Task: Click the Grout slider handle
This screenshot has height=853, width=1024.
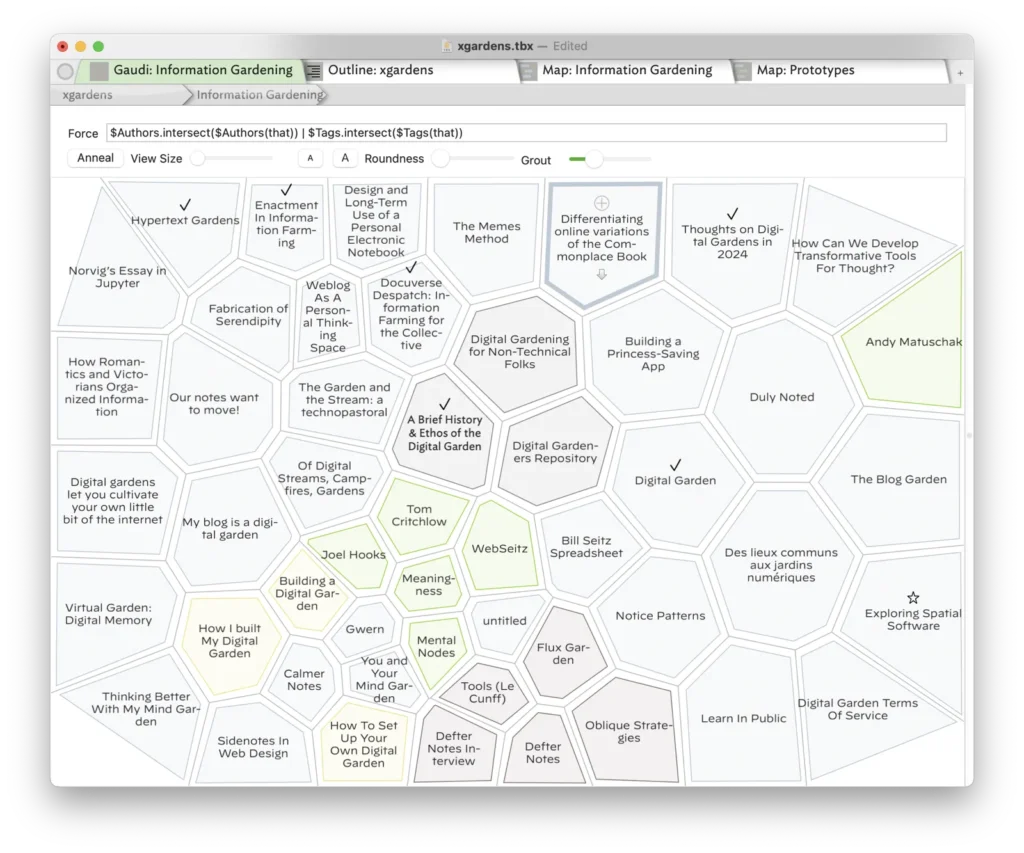Action: click(594, 159)
